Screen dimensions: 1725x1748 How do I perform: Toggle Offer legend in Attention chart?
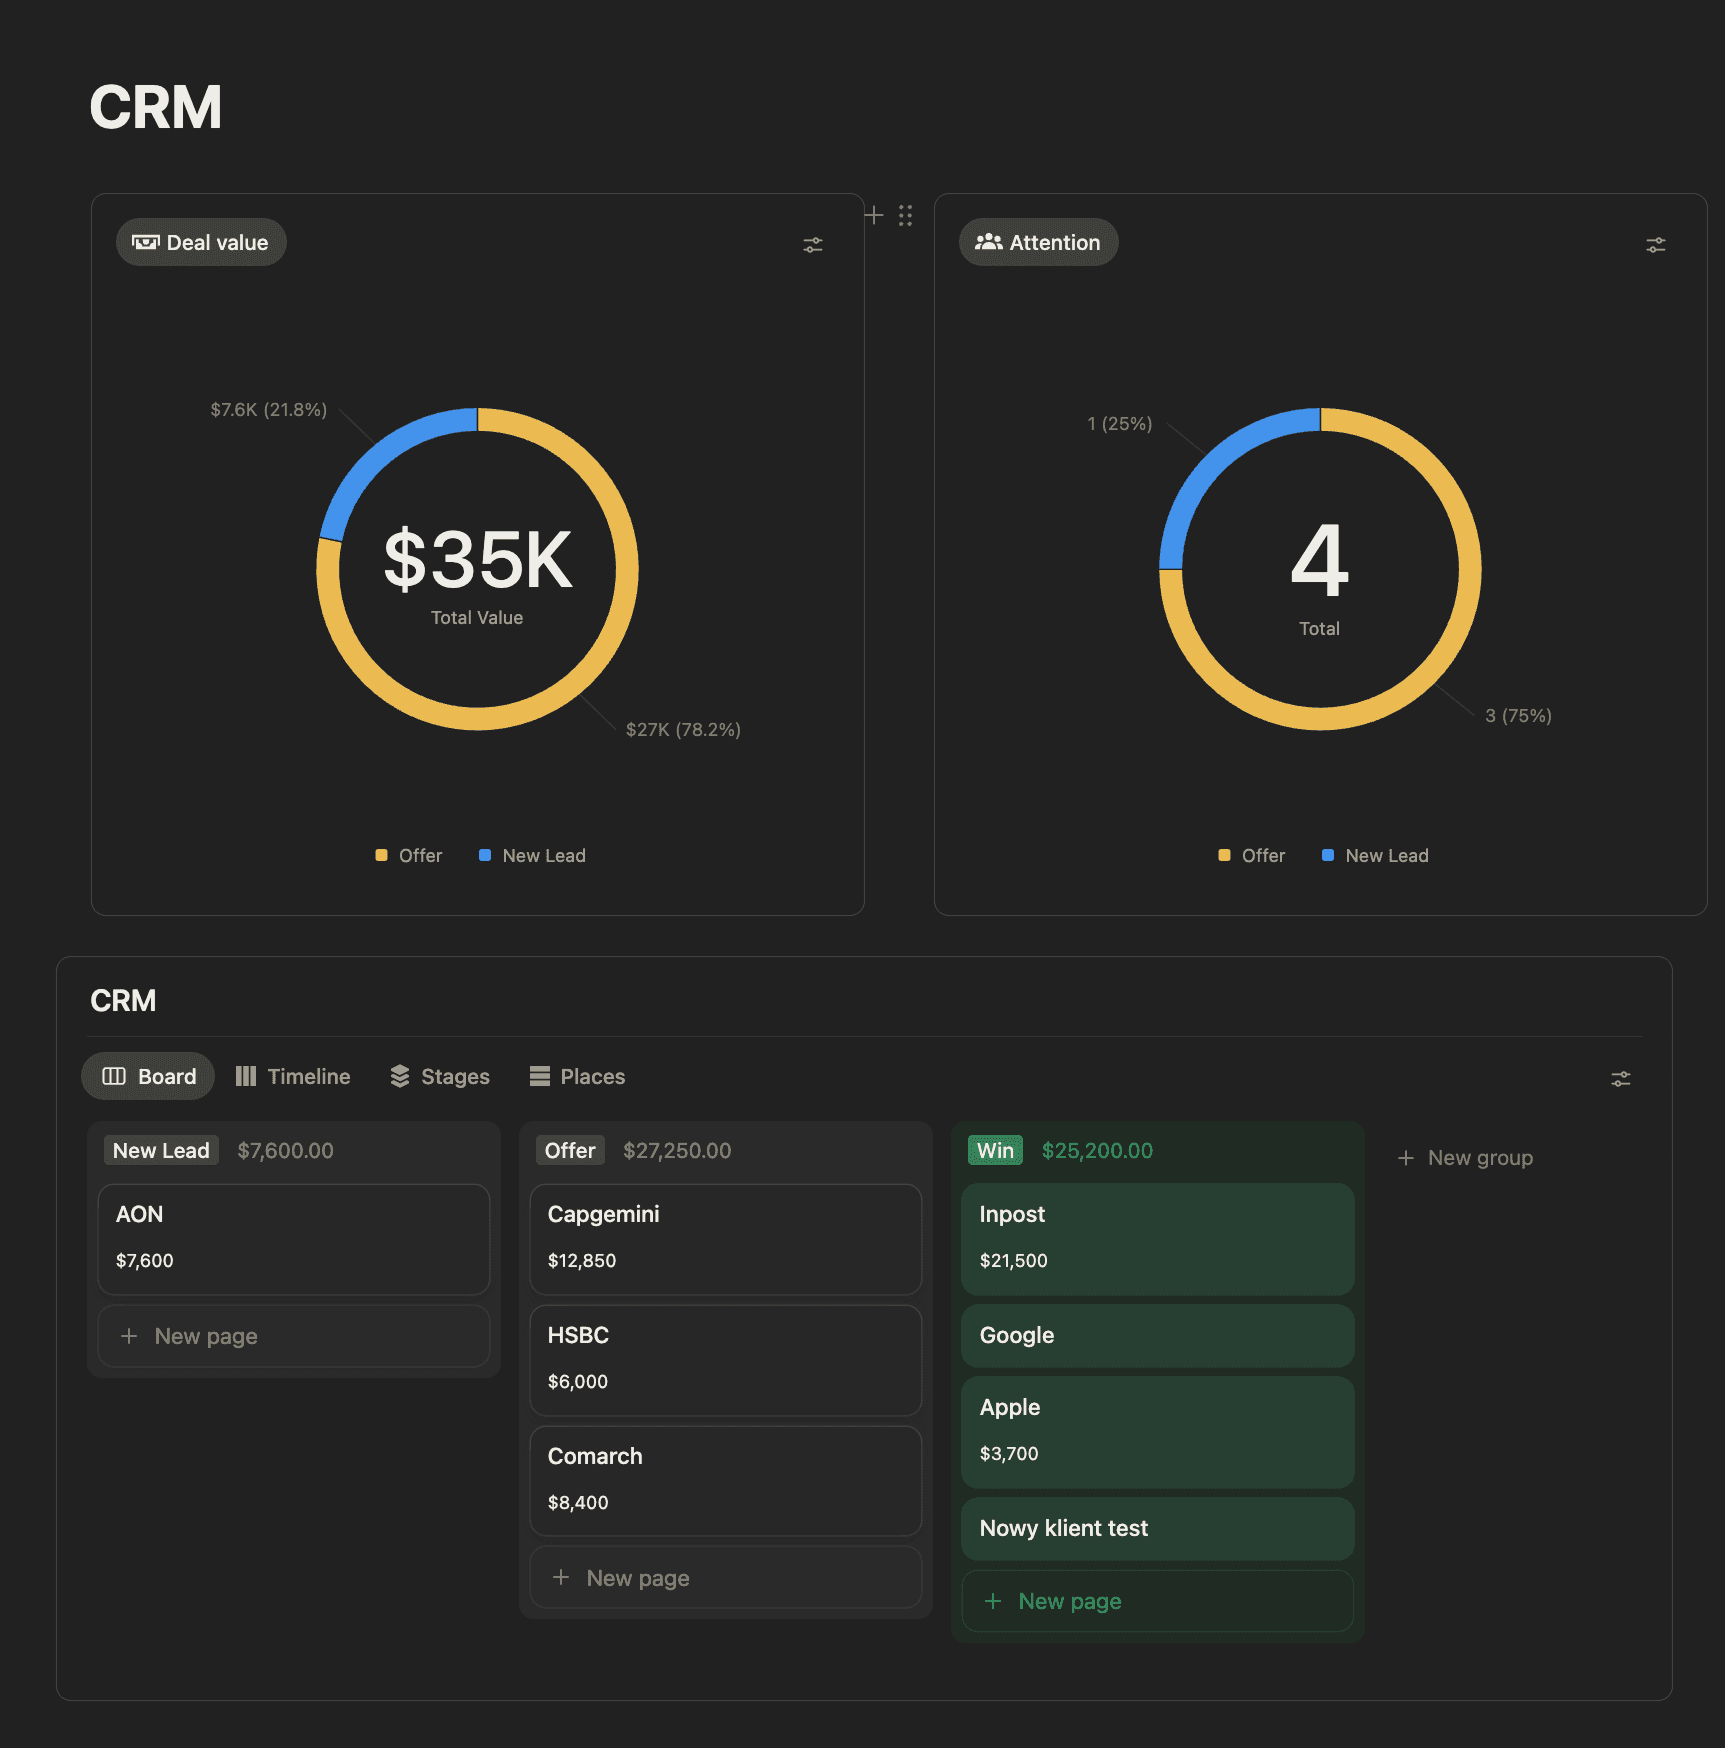[x=1252, y=856]
